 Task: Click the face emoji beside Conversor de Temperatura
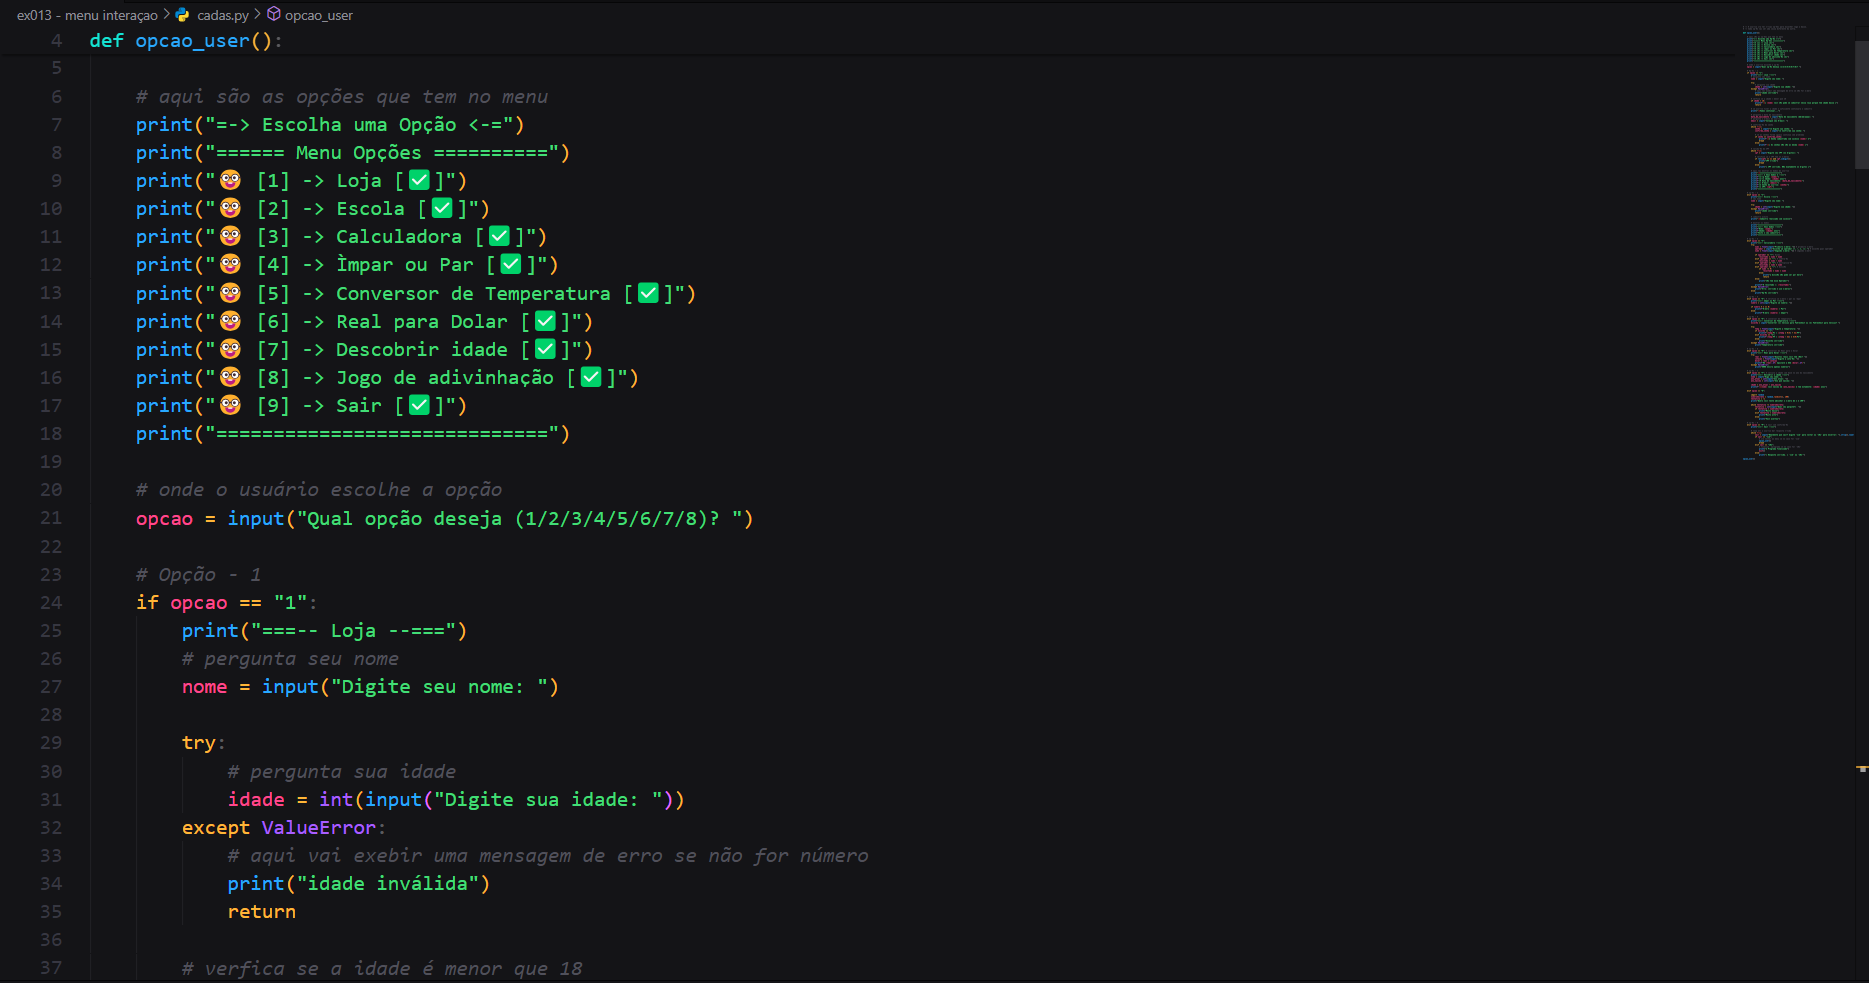click(230, 293)
